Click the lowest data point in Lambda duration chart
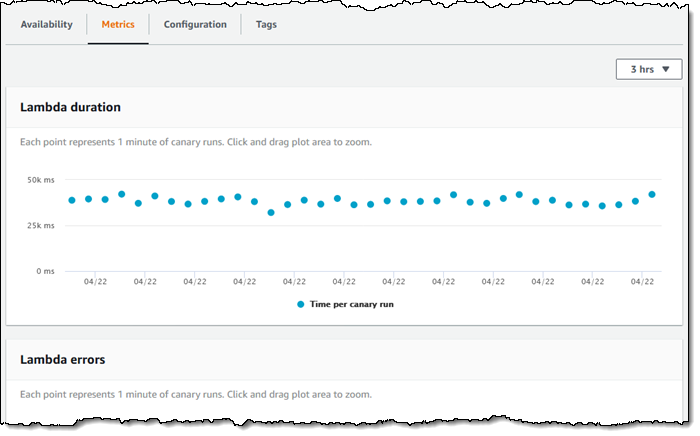700x436 pixels. [271, 212]
